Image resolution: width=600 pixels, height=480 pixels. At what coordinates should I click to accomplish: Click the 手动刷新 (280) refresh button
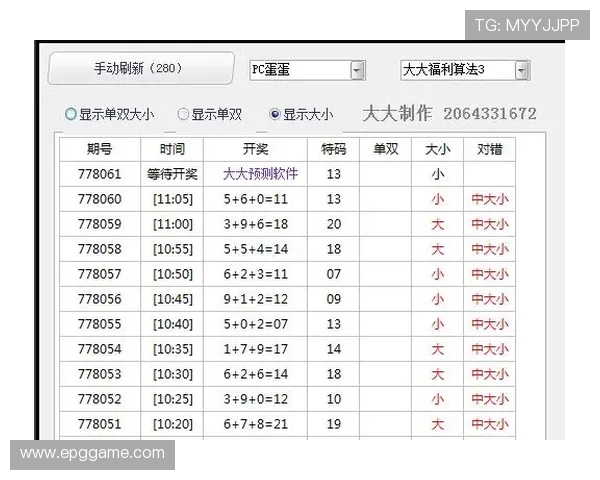pyautogui.click(x=141, y=68)
